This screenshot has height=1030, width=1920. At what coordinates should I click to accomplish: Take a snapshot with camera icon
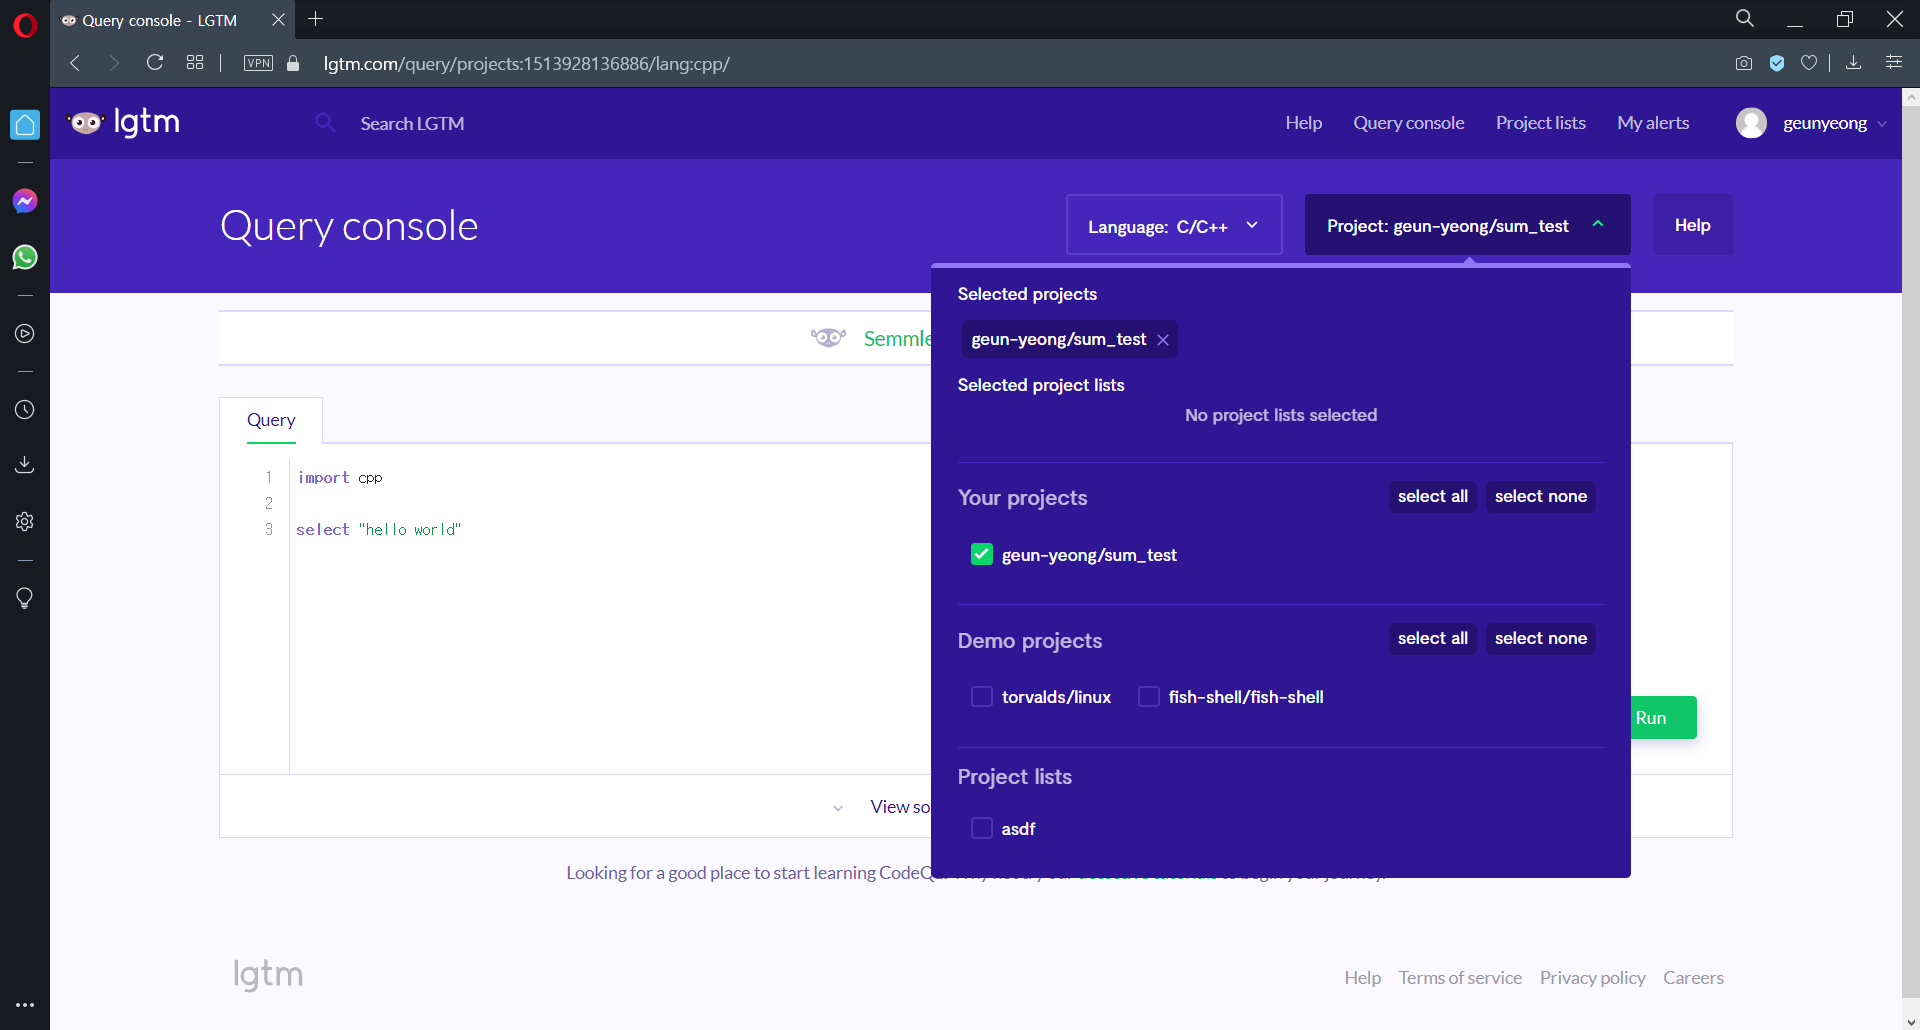pyautogui.click(x=1744, y=63)
